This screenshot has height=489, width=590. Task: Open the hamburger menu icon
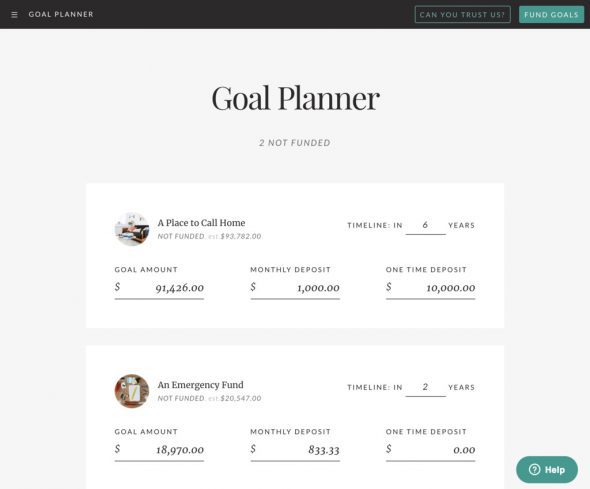pyautogui.click(x=14, y=15)
